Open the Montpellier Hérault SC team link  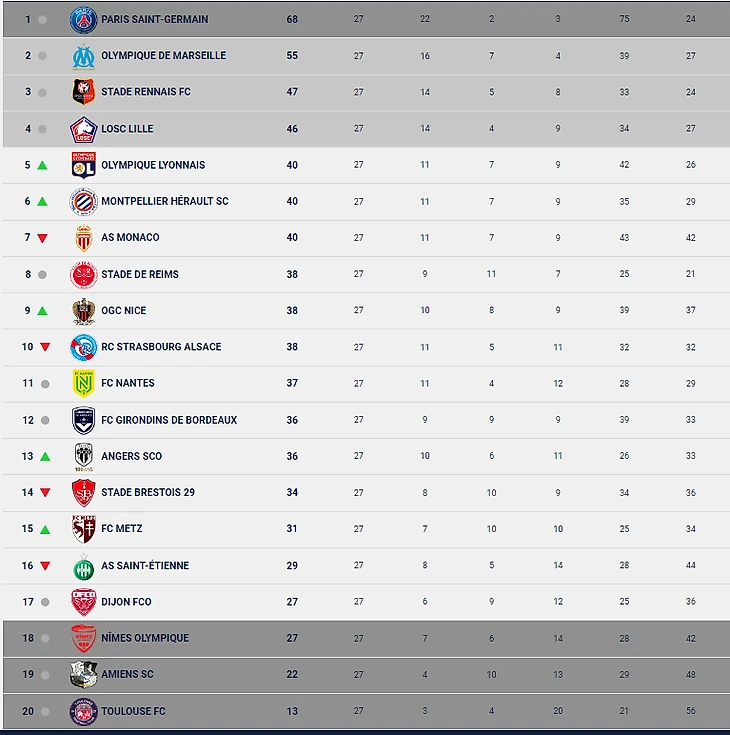click(165, 201)
